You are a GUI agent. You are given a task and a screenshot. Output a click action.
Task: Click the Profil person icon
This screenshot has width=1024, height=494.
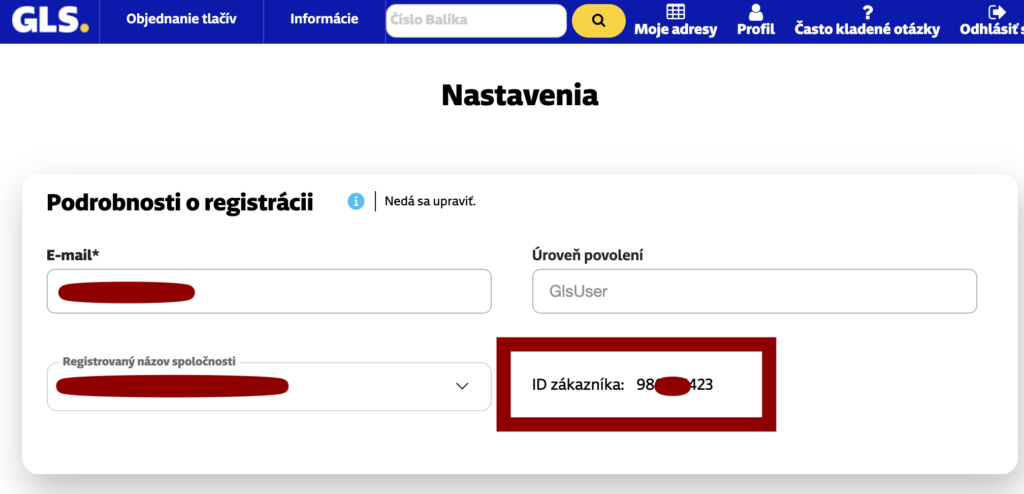pos(756,11)
